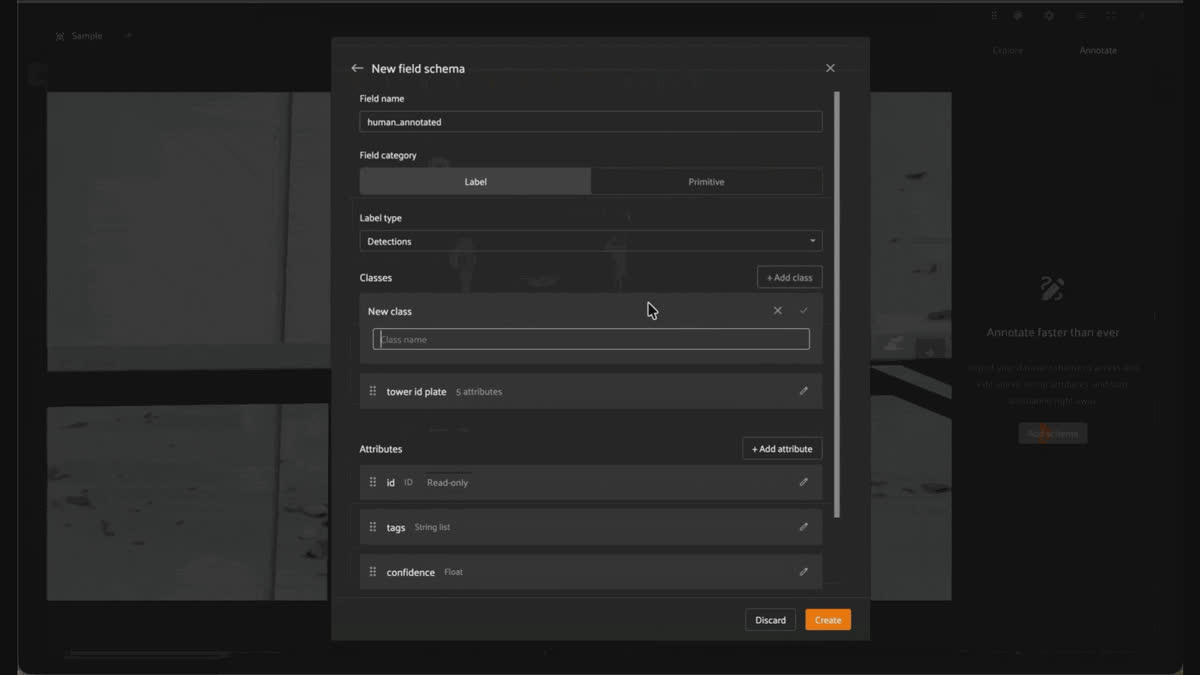Edit the confidence attribute
1200x675 pixels.
(803, 572)
